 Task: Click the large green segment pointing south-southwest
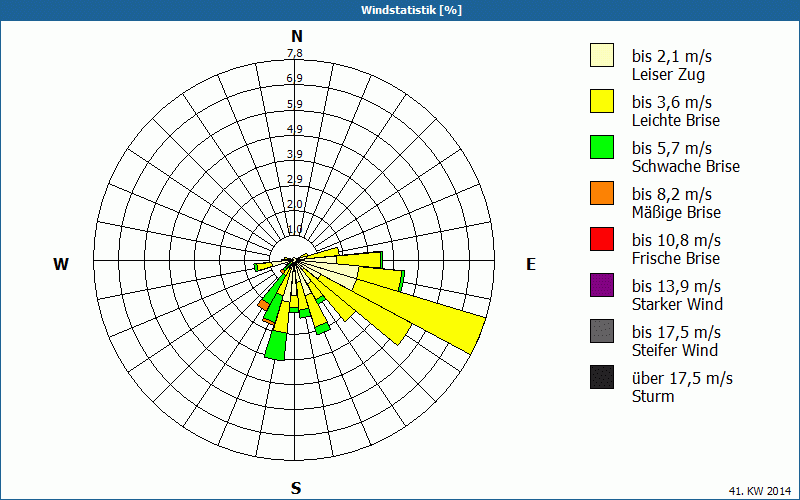(x=276, y=346)
